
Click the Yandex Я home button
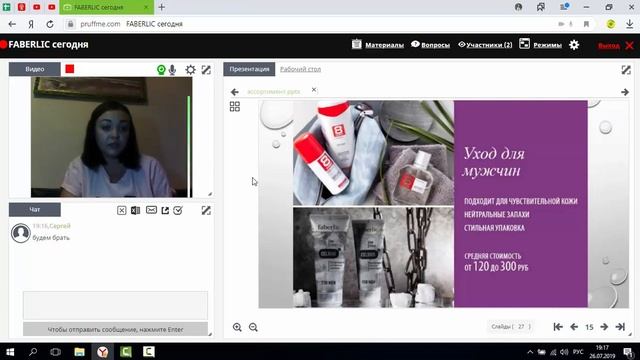click(x=31, y=24)
